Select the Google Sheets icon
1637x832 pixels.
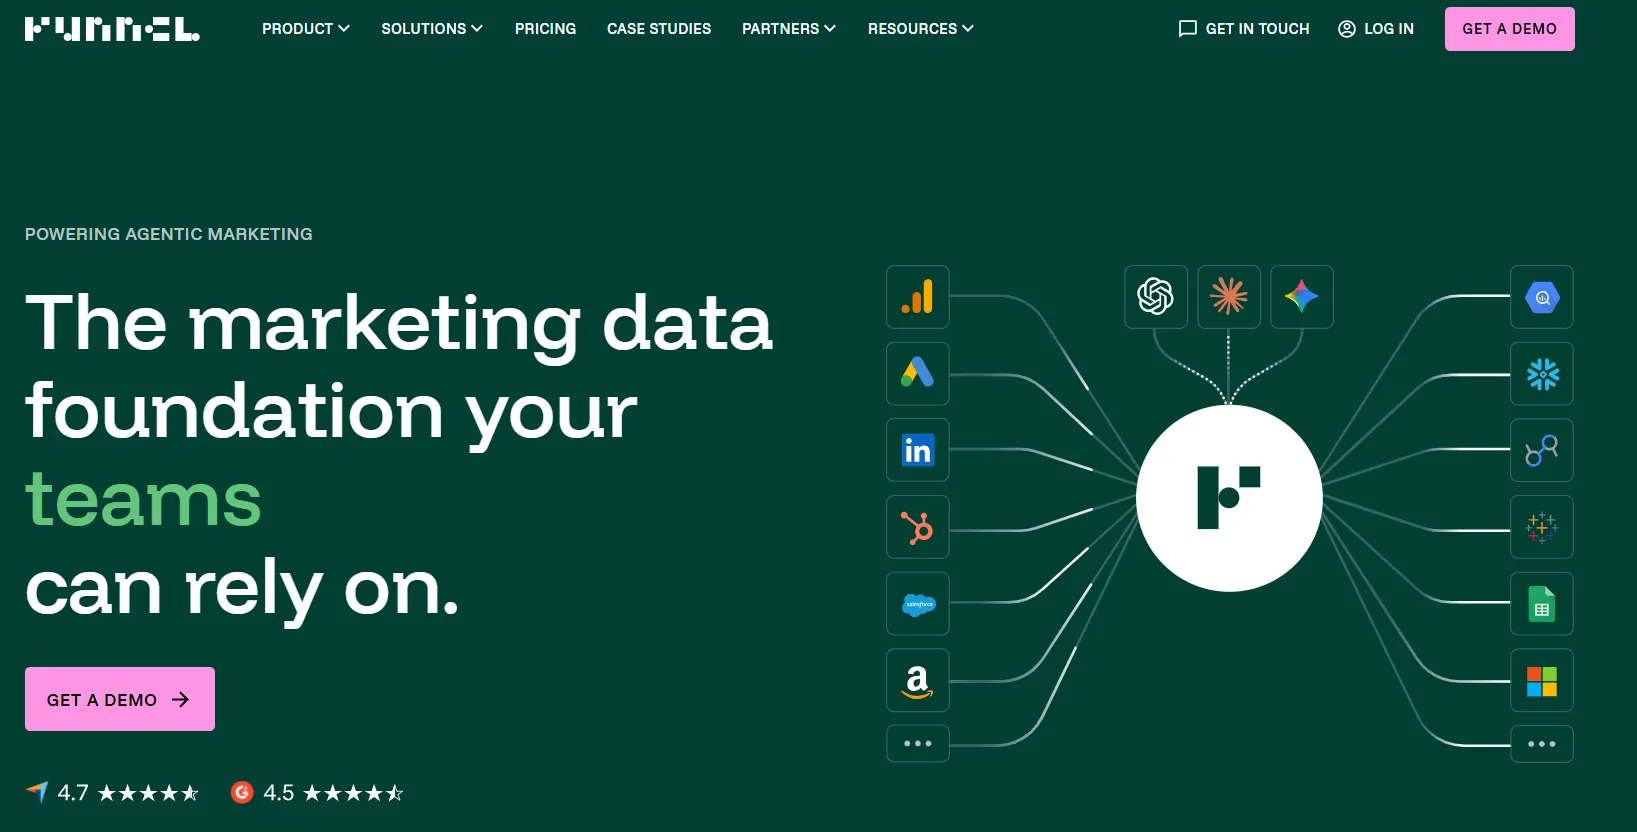pyautogui.click(x=1542, y=604)
